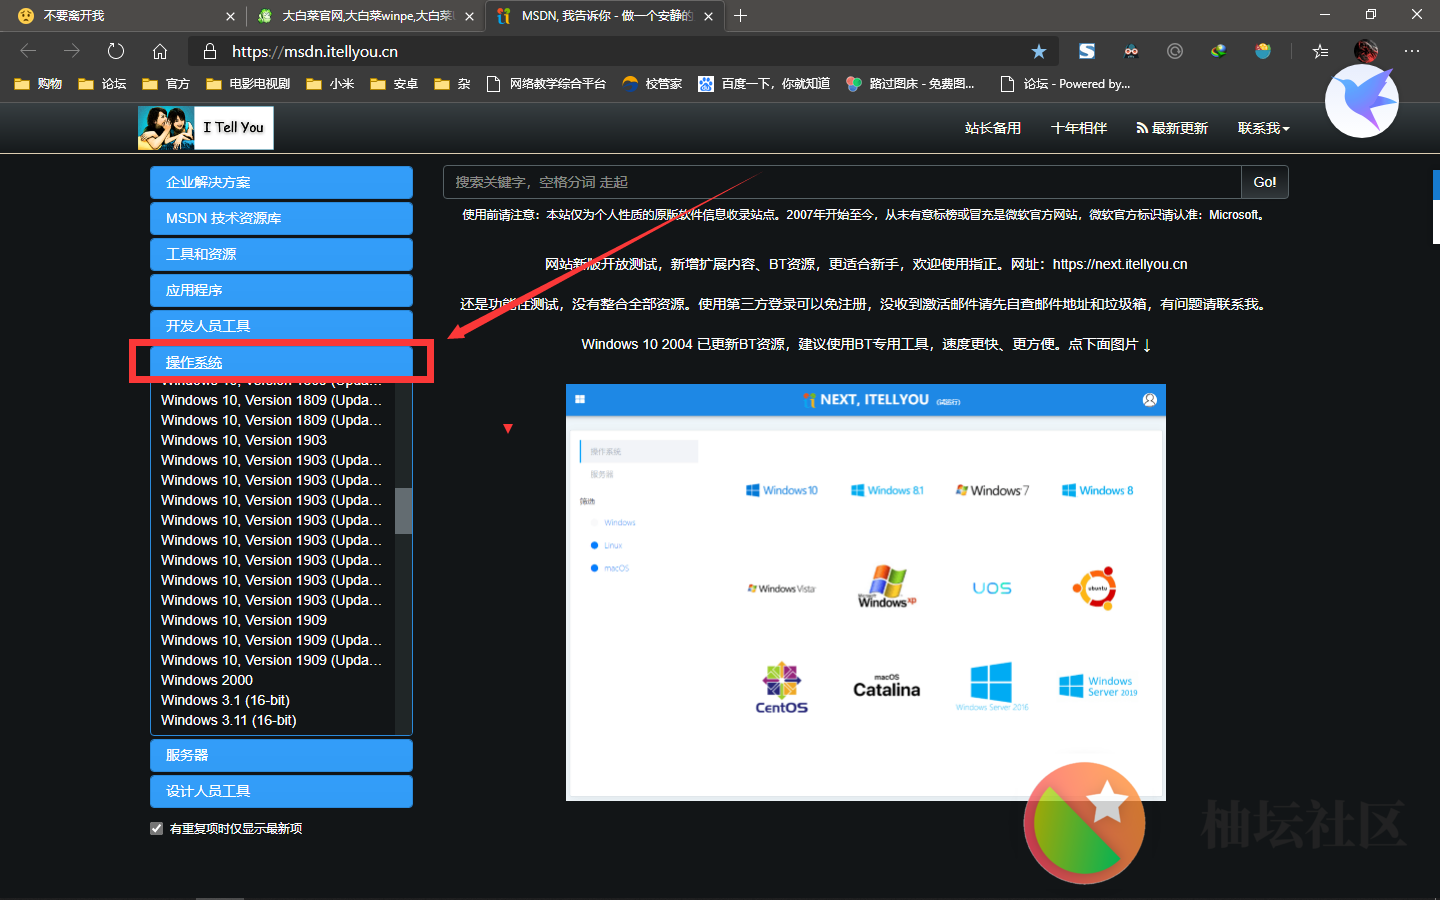Click the blue down arrow link
Screen dimensions: 1440x900
tap(1147, 345)
